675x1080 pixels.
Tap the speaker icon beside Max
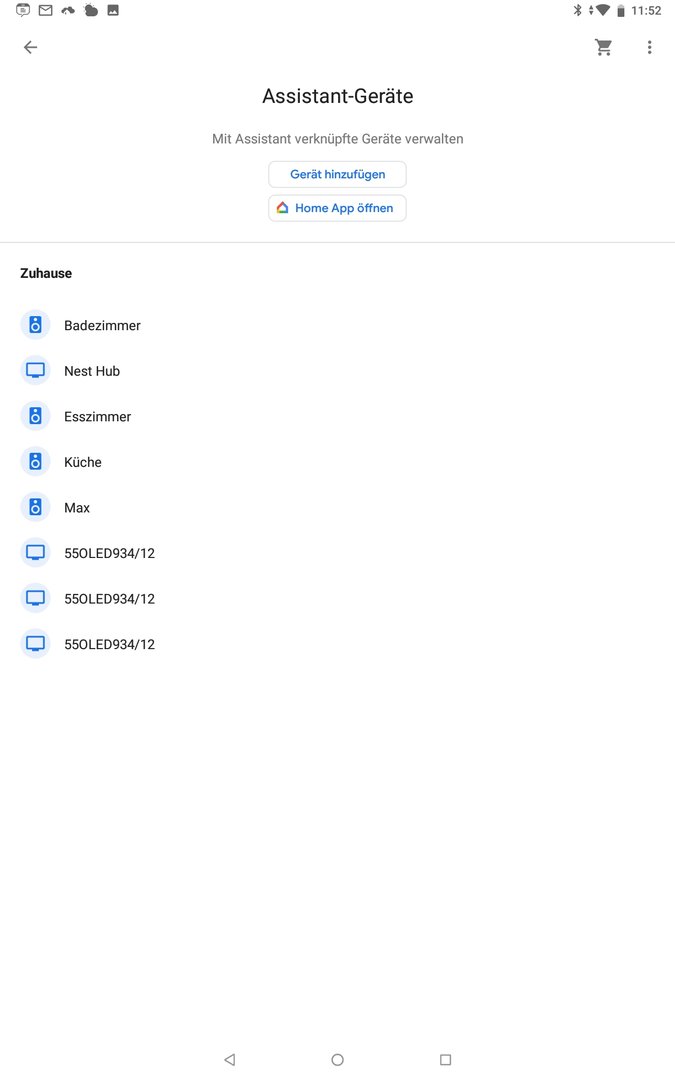35,507
